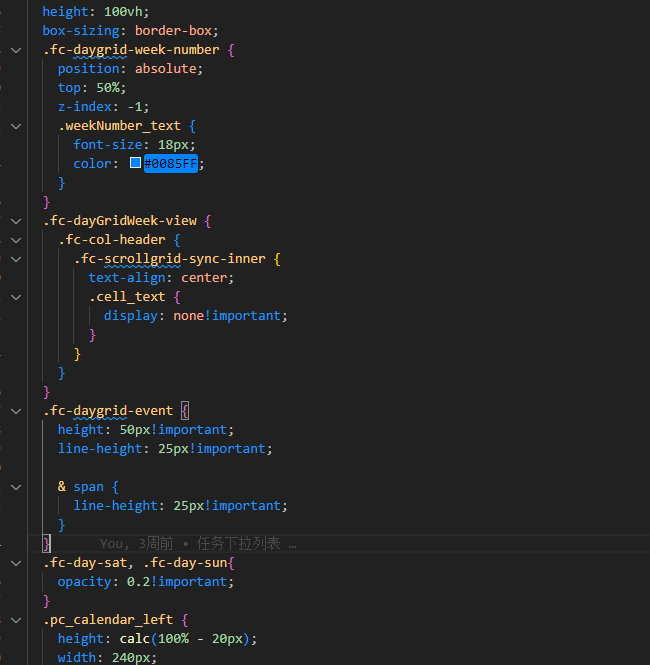Click 'opacity: 0.2!important' declaration
650x665 pixels.
(146, 581)
